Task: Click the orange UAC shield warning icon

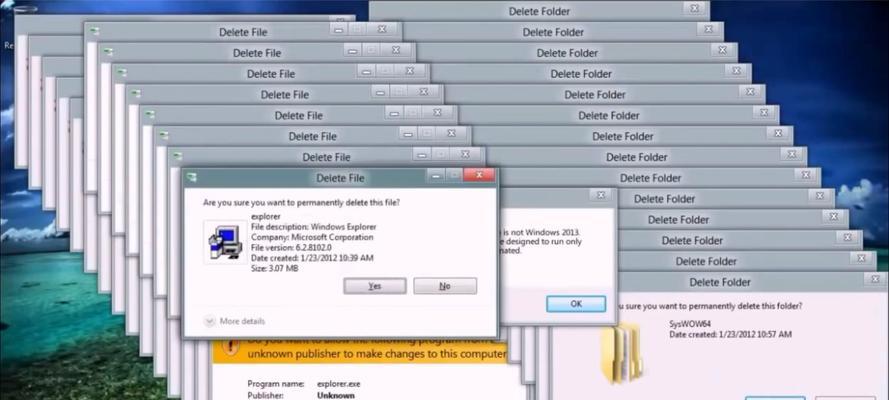Action: click(230, 347)
